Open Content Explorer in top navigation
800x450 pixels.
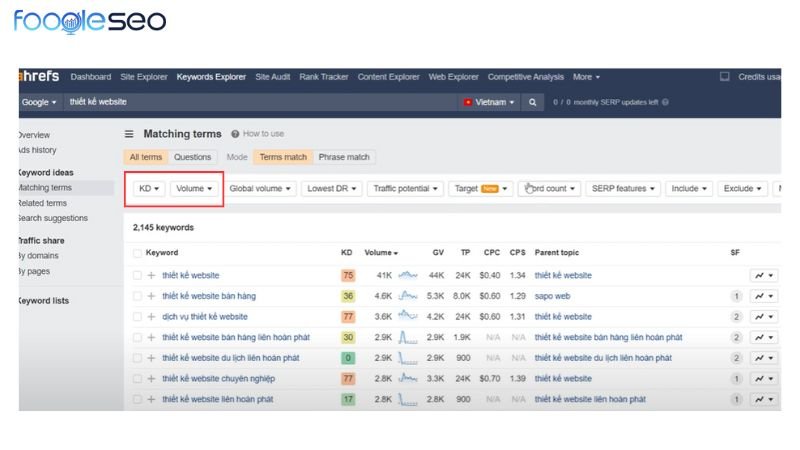click(388, 77)
